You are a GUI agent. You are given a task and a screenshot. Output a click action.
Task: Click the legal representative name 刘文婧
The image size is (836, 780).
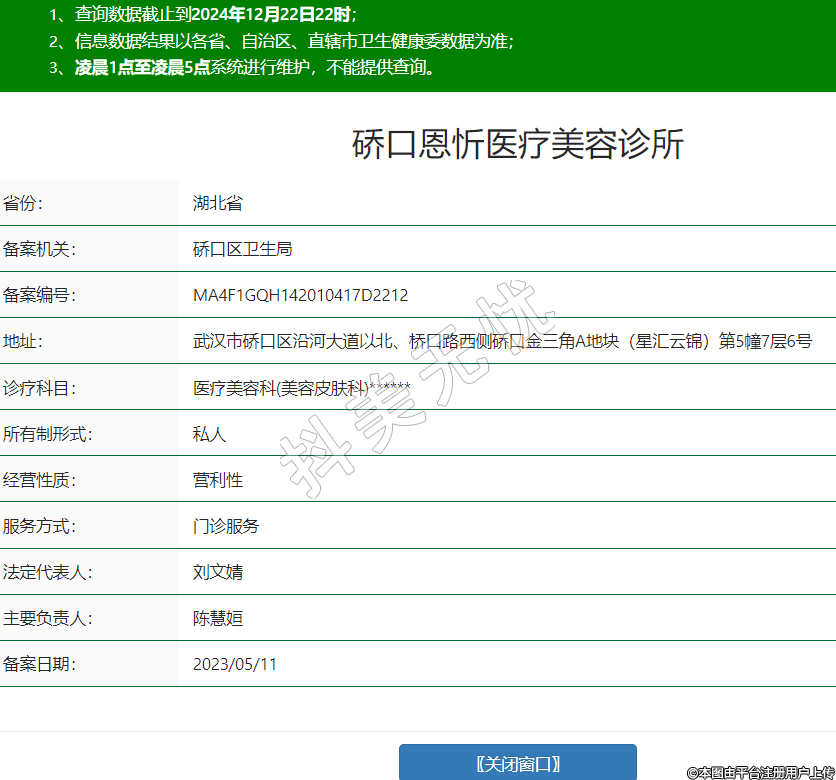[x=218, y=572]
